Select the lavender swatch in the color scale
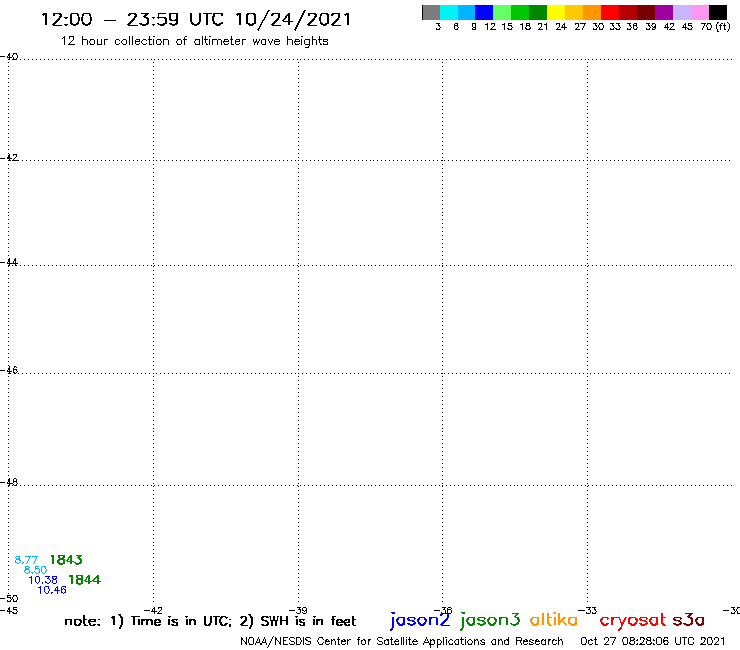This screenshot has height=650, width=740. 682,12
